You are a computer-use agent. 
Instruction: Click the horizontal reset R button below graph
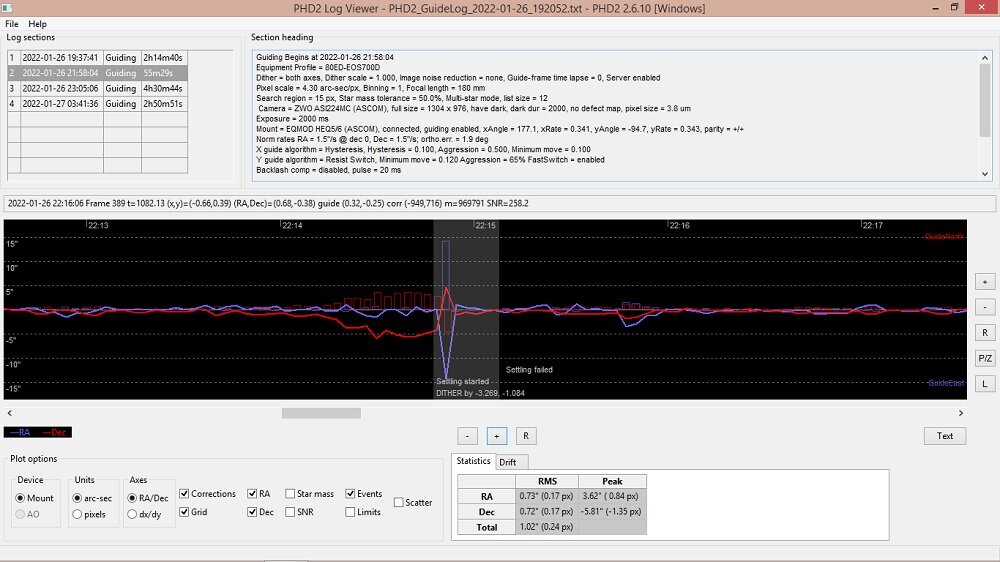coord(526,436)
